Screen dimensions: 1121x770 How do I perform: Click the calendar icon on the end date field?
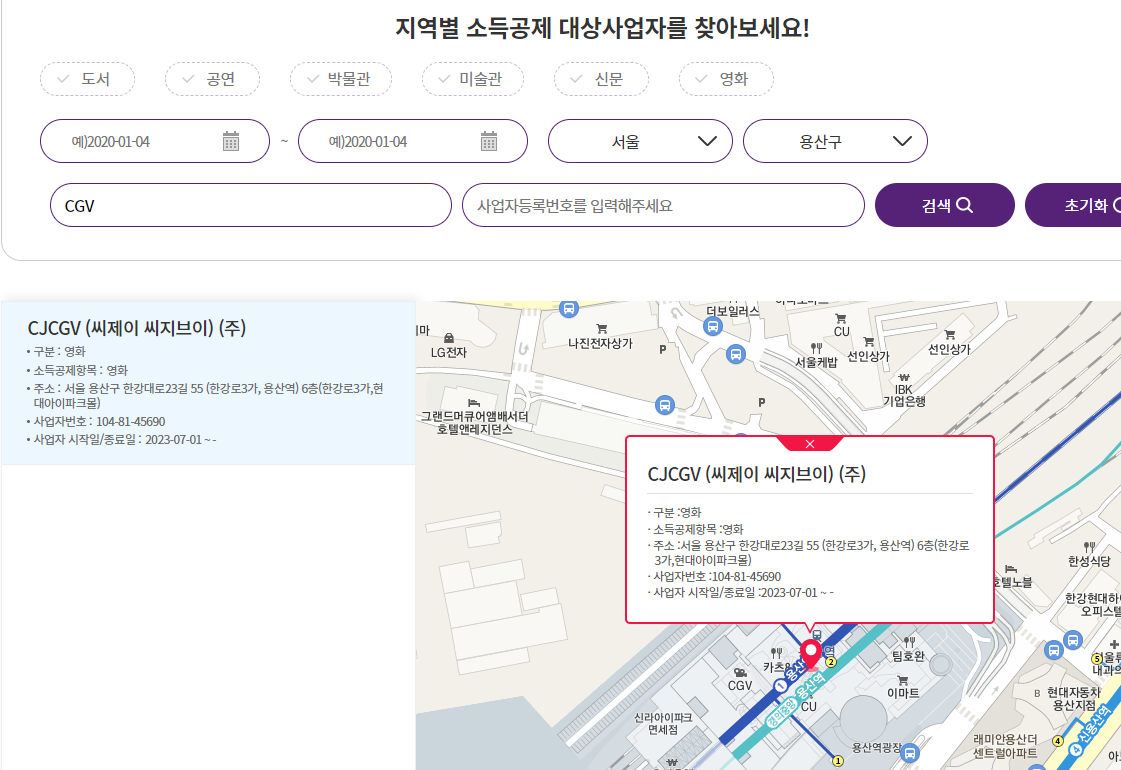pyautogui.click(x=491, y=141)
